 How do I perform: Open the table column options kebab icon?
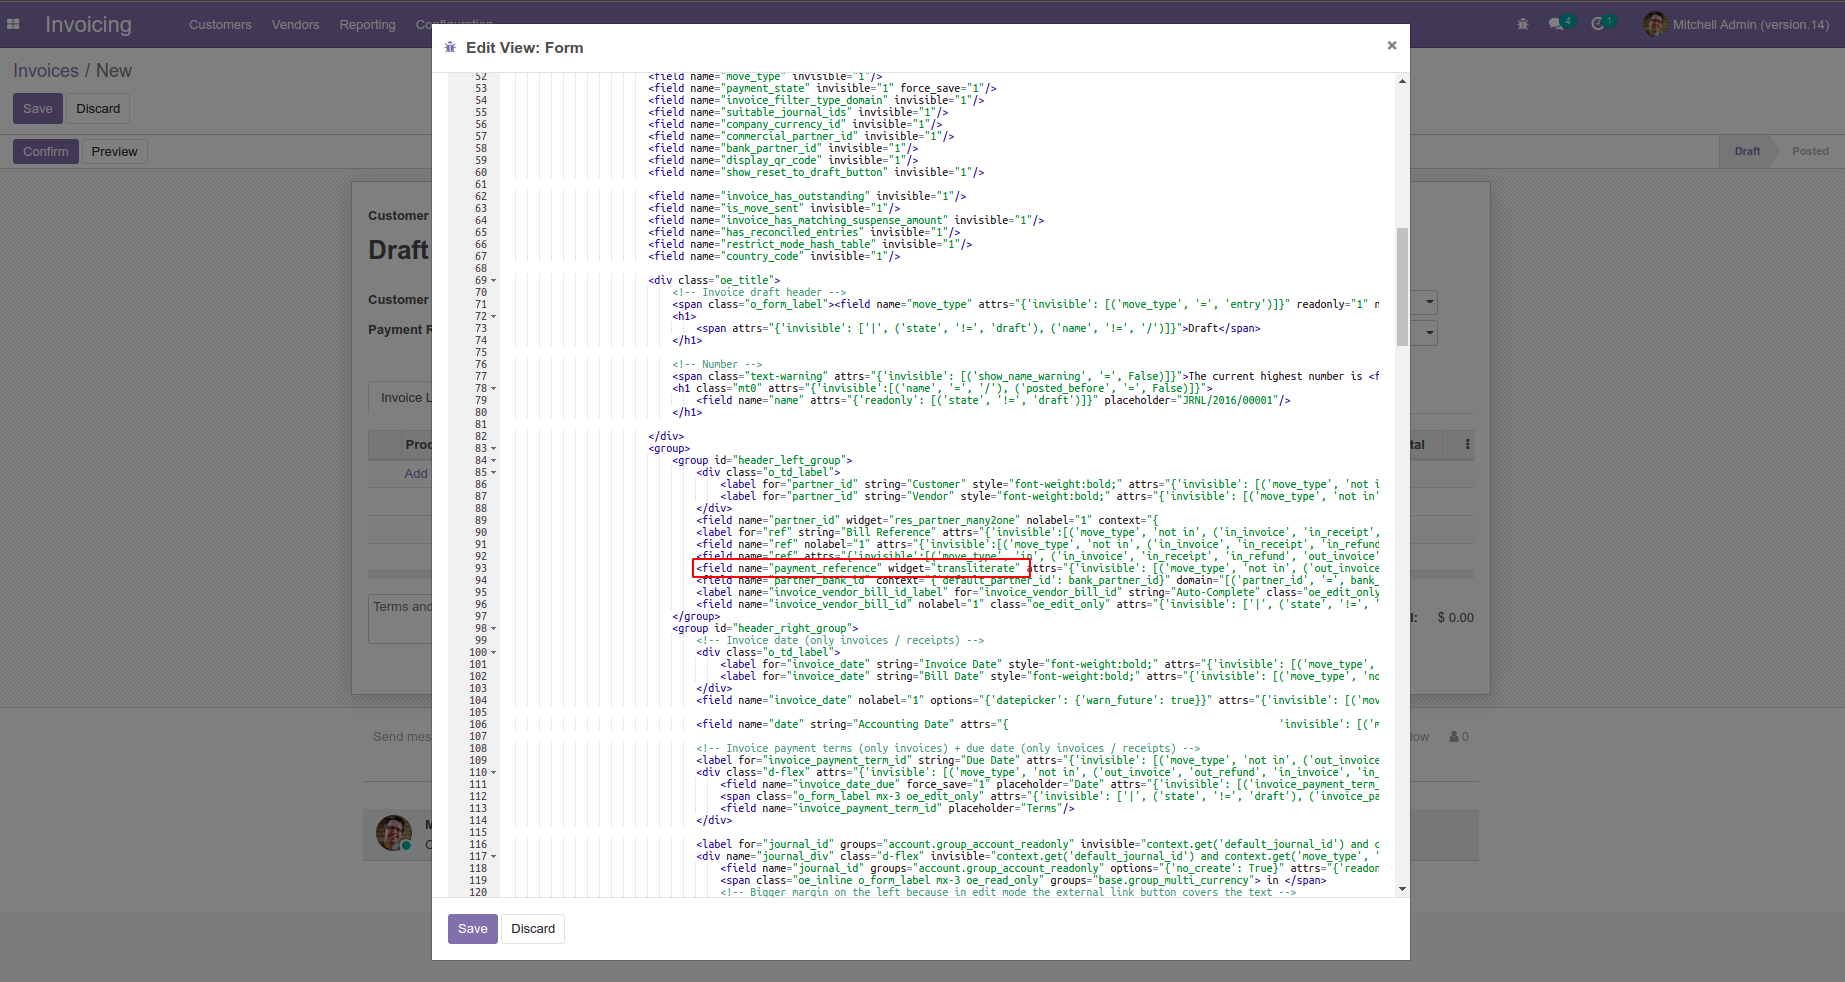coord(1467,444)
